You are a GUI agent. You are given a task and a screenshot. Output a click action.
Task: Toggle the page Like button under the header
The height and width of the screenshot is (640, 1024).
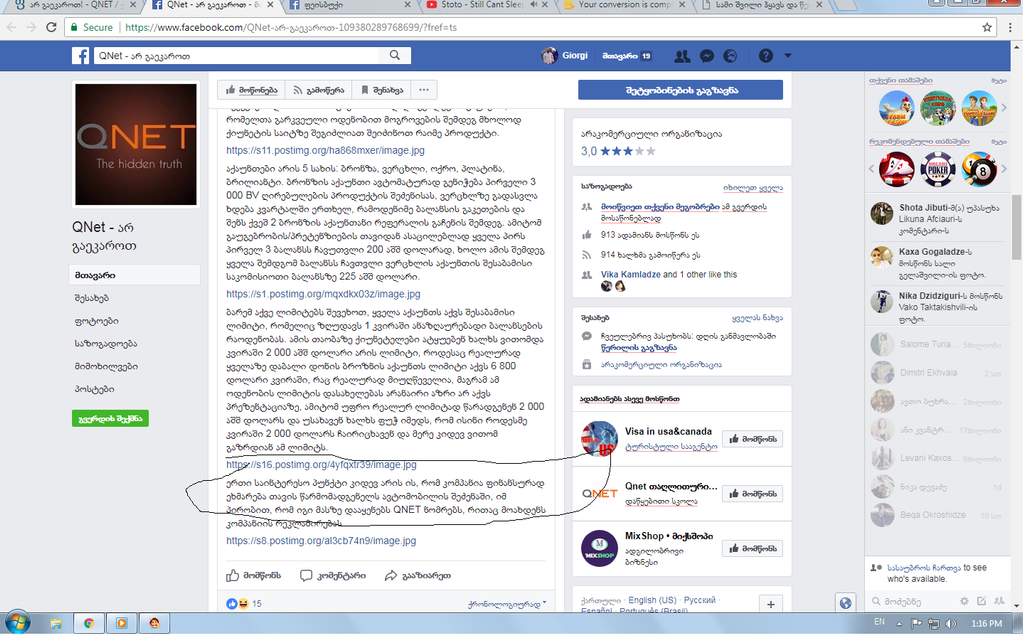click(251, 90)
